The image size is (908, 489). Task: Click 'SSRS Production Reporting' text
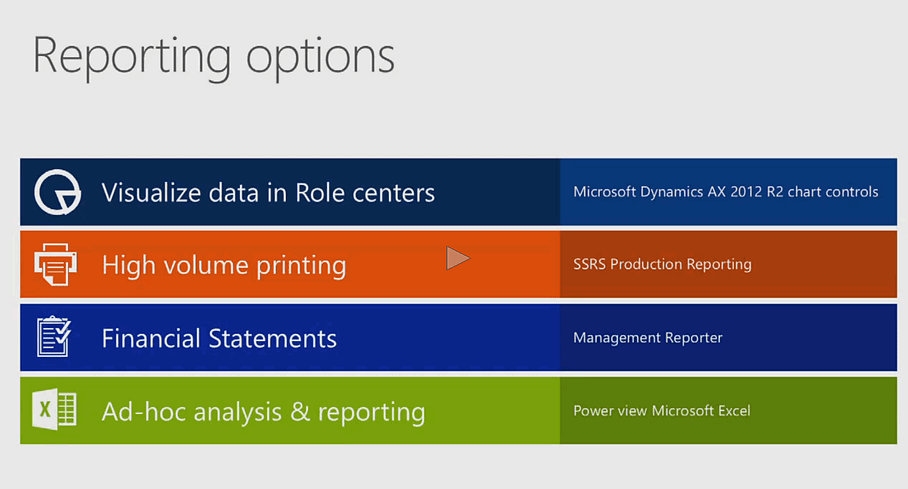pos(662,264)
